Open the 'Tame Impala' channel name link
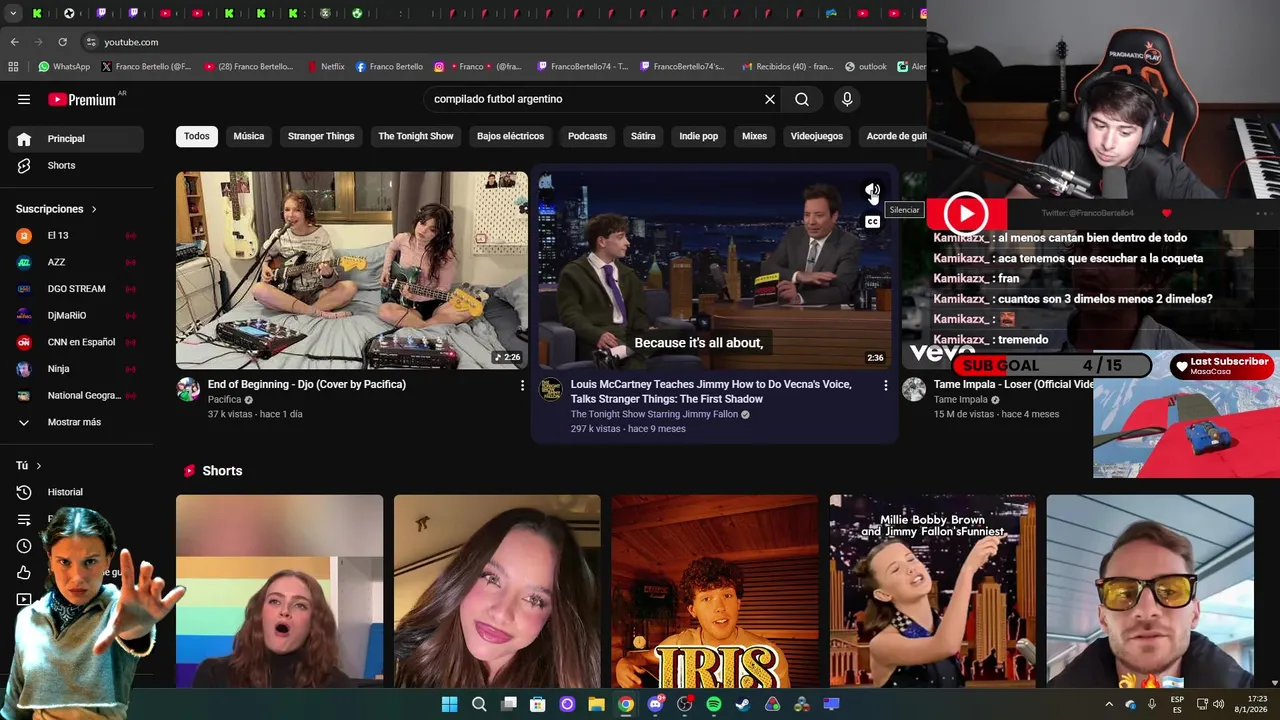Screen dimensions: 1280x720 point(960,399)
